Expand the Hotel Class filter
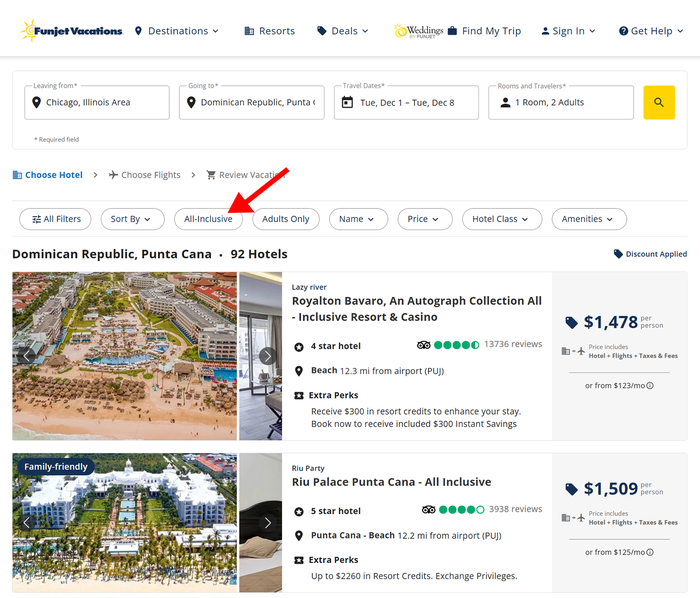Image resolution: width=700 pixels, height=598 pixels. pyautogui.click(x=502, y=219)
